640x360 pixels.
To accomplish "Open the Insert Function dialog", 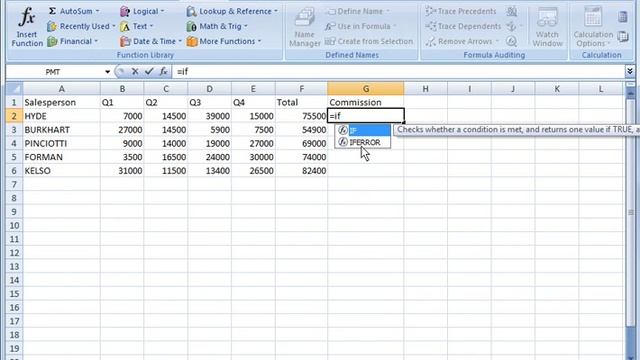I will 27,27.
